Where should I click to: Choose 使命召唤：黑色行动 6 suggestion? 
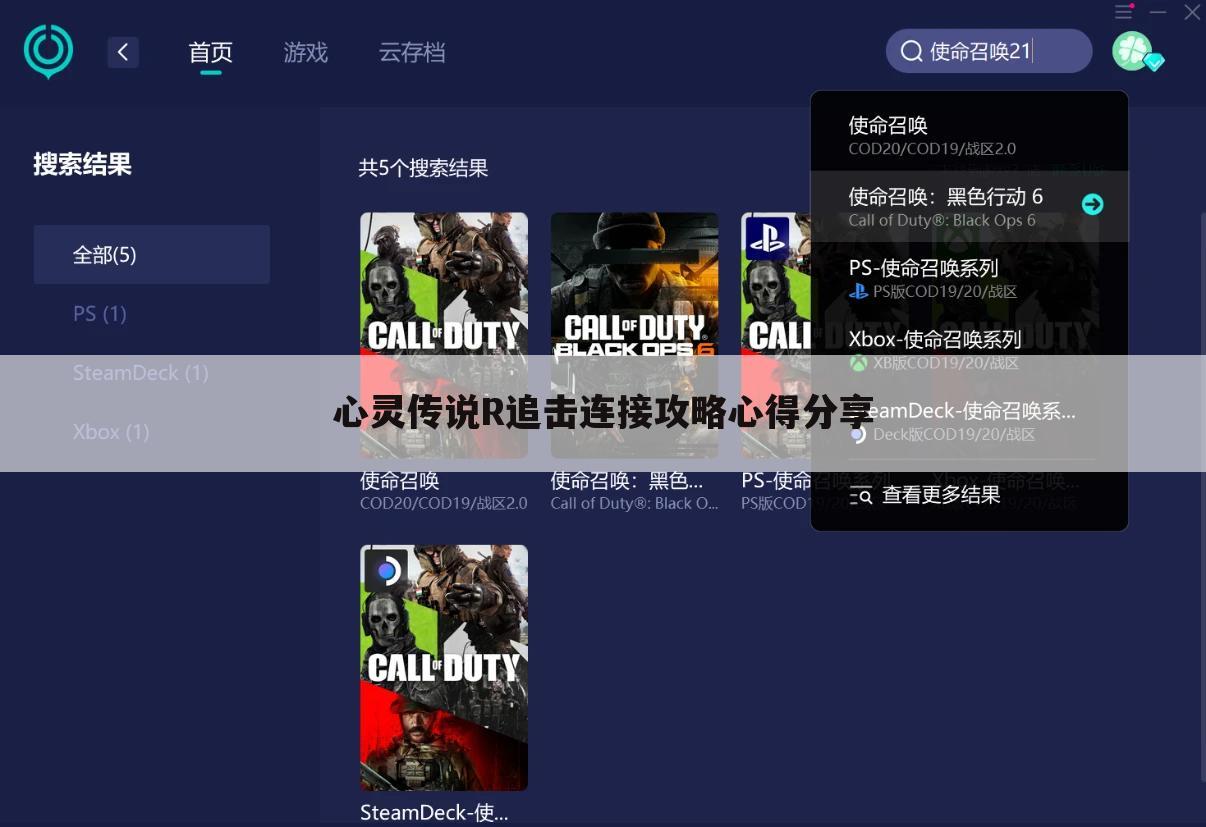(x=969, y=206)
